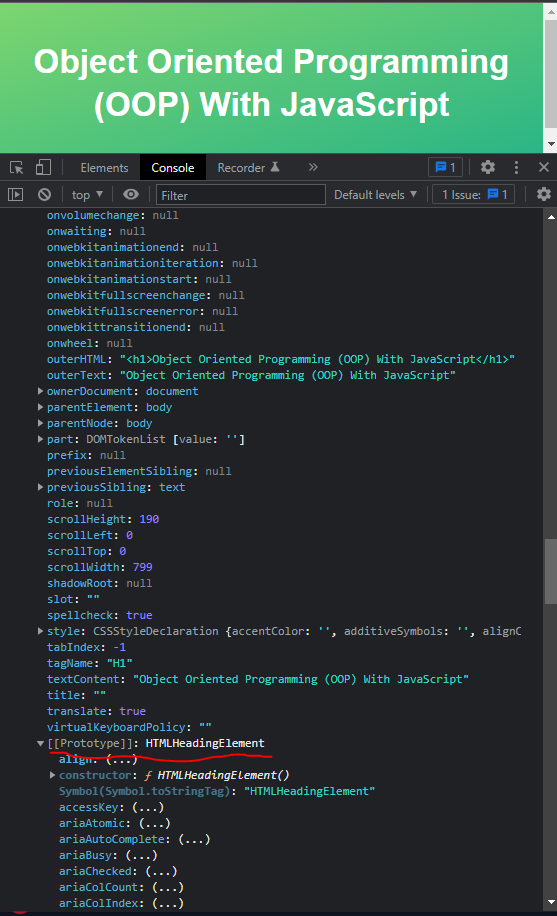
Task: Expand the parentNode body property
Action: (40, 423)
